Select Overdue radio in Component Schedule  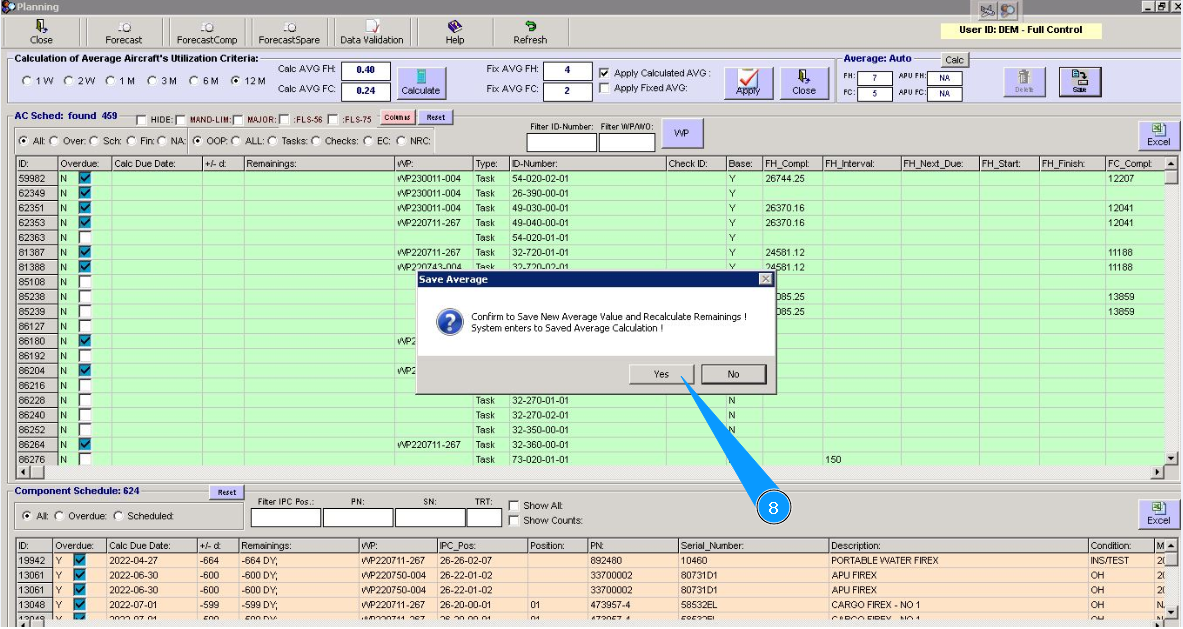pyautogui.click(x=59, y=516)
